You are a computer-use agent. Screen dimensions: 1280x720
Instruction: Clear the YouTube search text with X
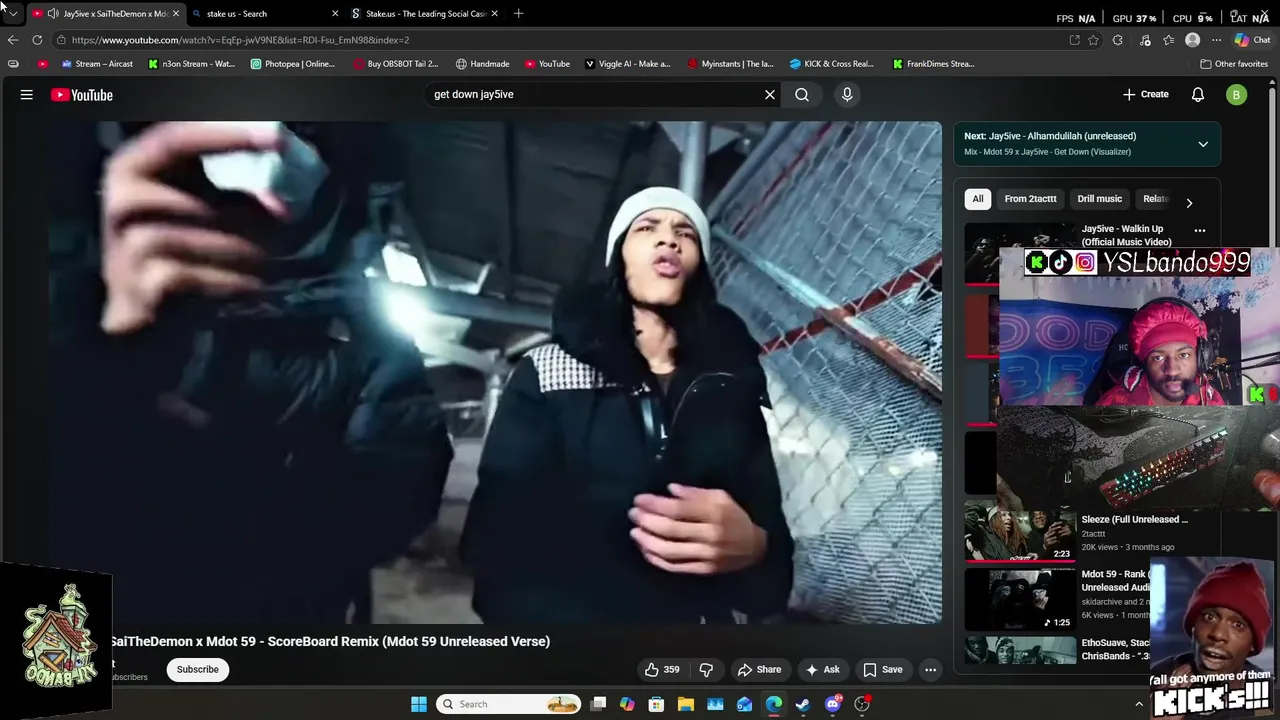tap(770, 95)
